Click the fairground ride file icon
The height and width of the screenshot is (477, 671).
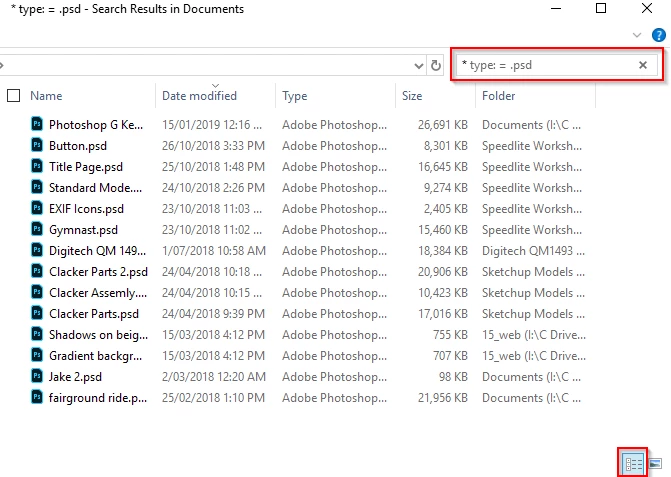pyautogui.click(x=37, y=397)
